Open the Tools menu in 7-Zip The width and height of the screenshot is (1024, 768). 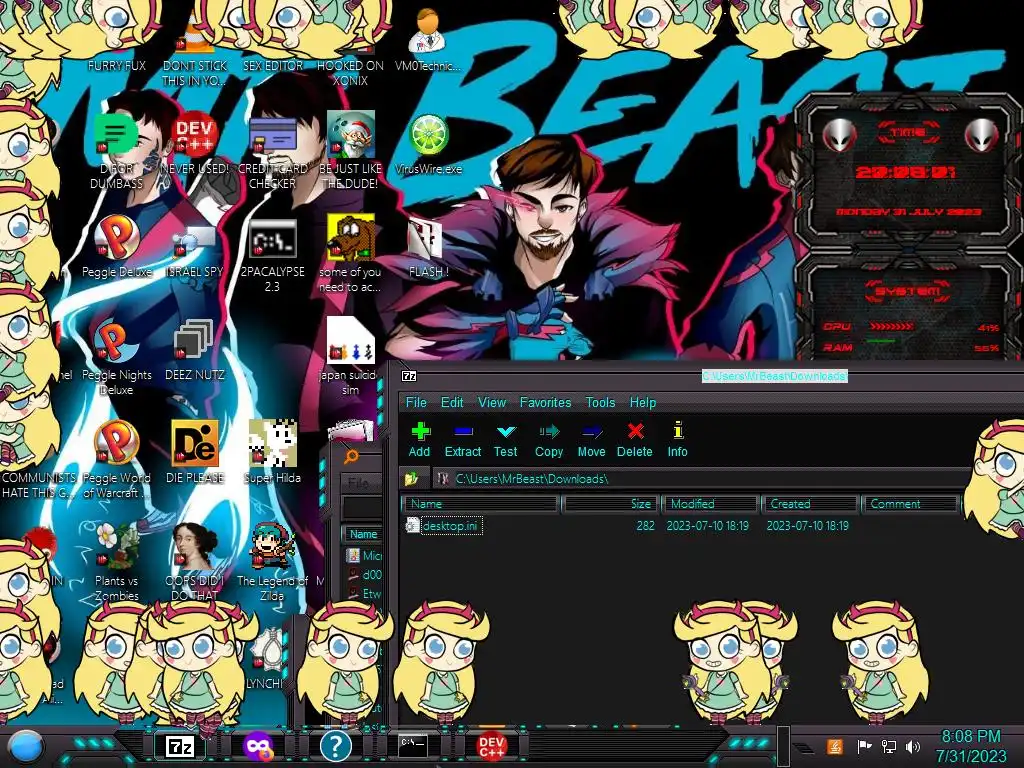click(600, 402)
